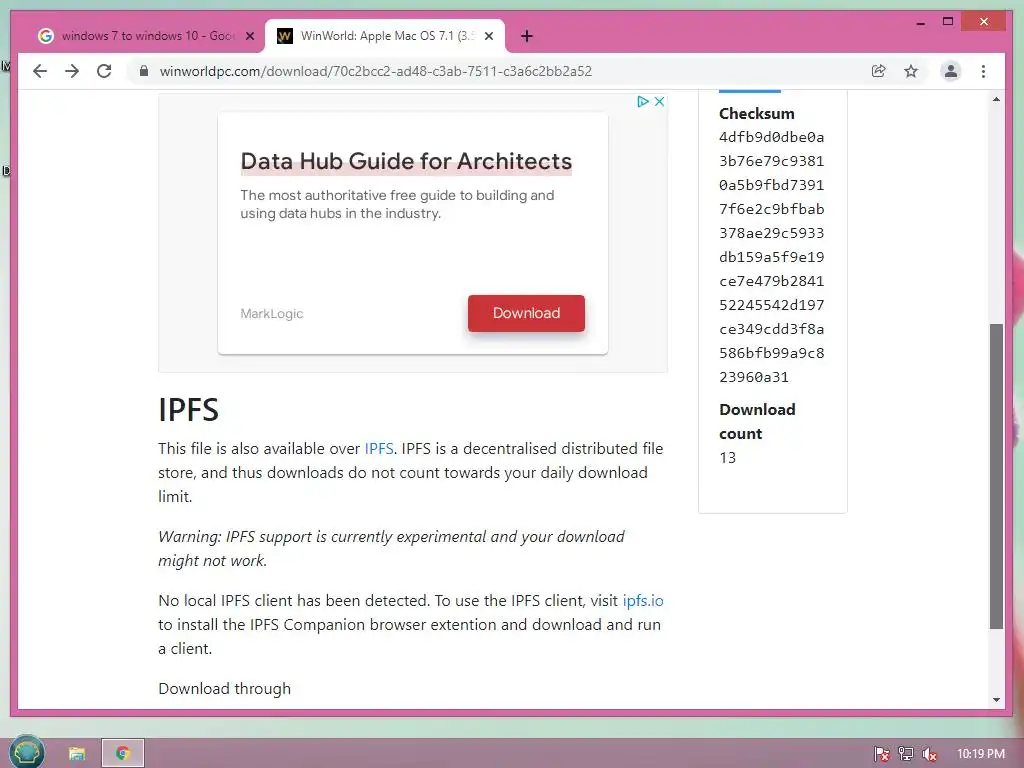The width and height of the screenshot is (1024, 768).
Task: Click the IPFS section heading
Action: [189, 410]
